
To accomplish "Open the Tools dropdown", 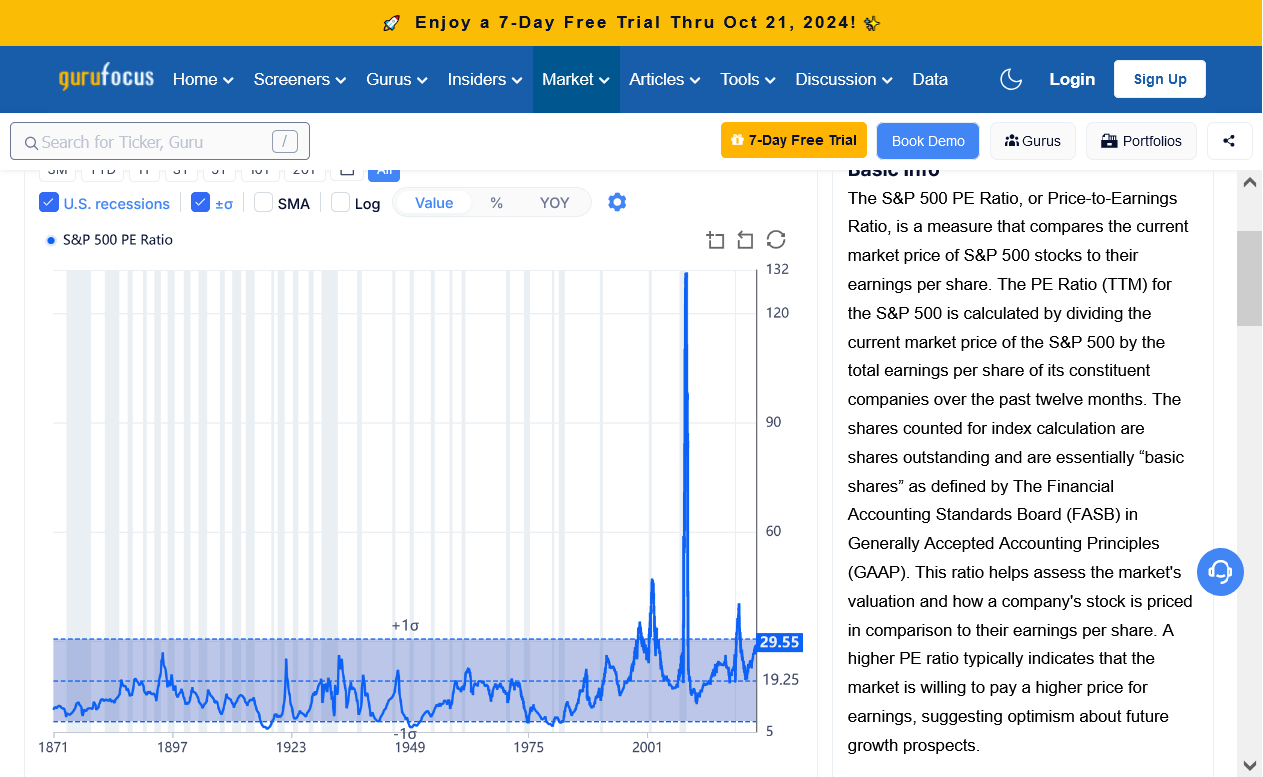I will pos(748,79).
